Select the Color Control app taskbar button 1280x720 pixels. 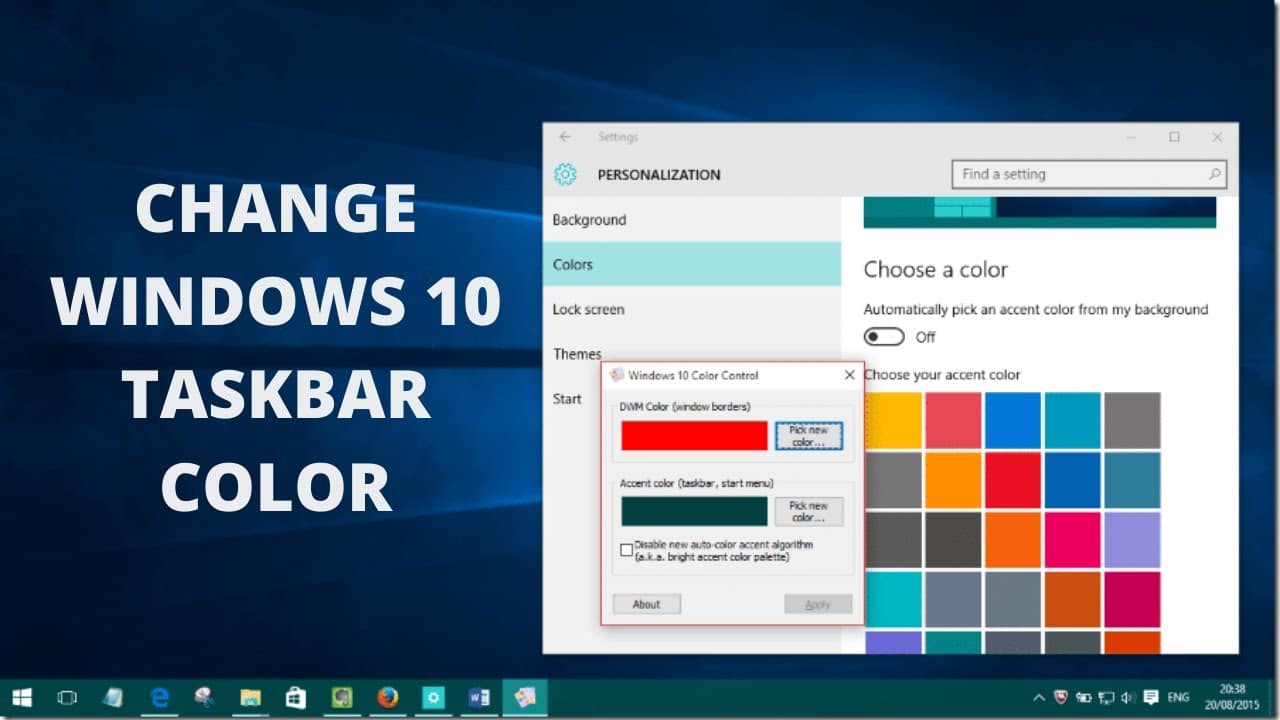pyautogui.click(x=525, y=697)
